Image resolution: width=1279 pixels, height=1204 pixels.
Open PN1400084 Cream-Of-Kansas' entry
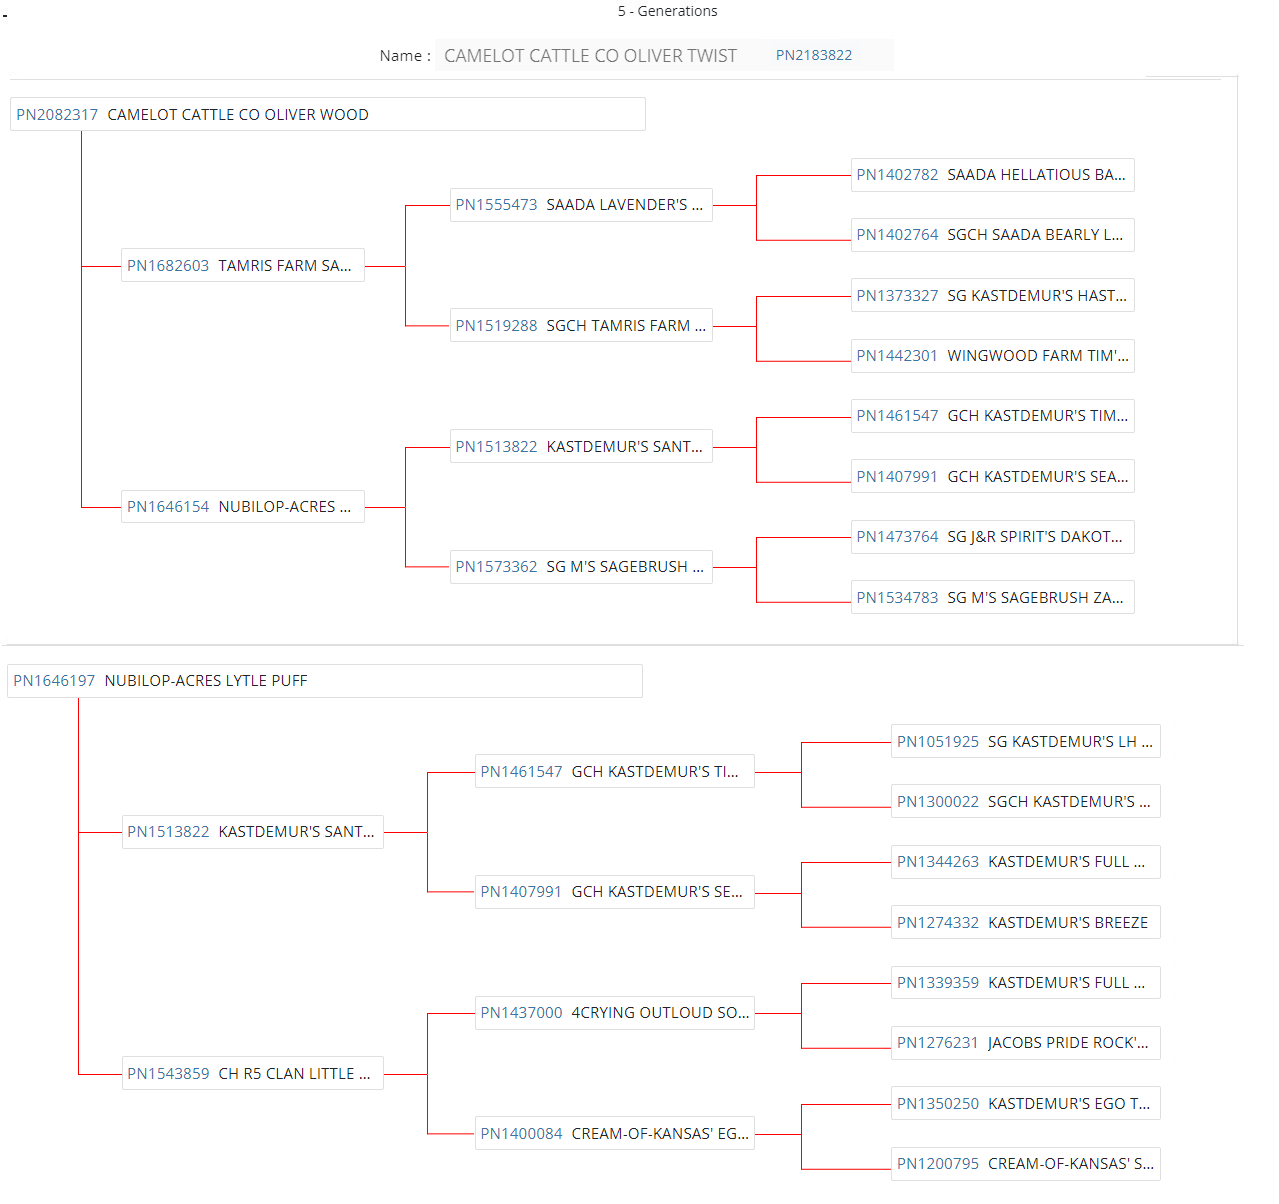[521, 1134]
